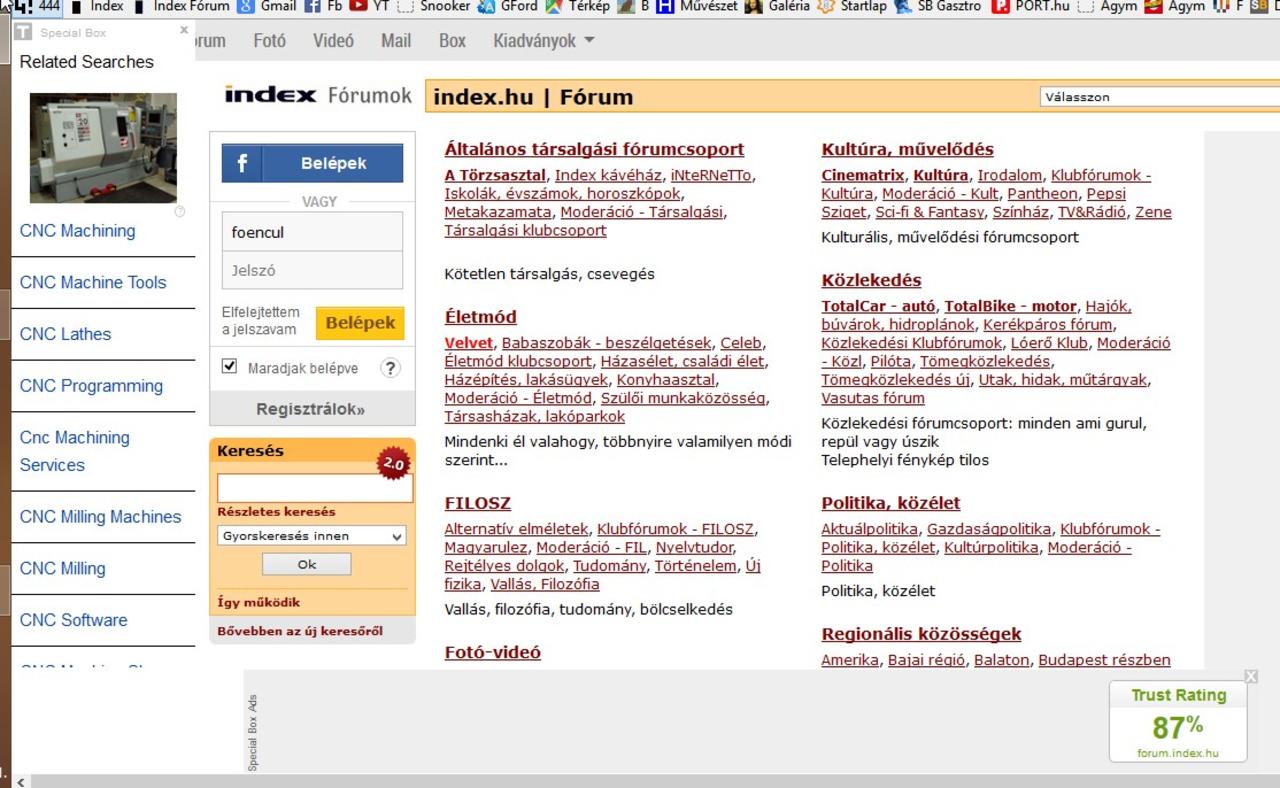The height and width of the screenshot is (788, 1280).
Task: Click the ad info icon under the CNC image
Action: 180,211
